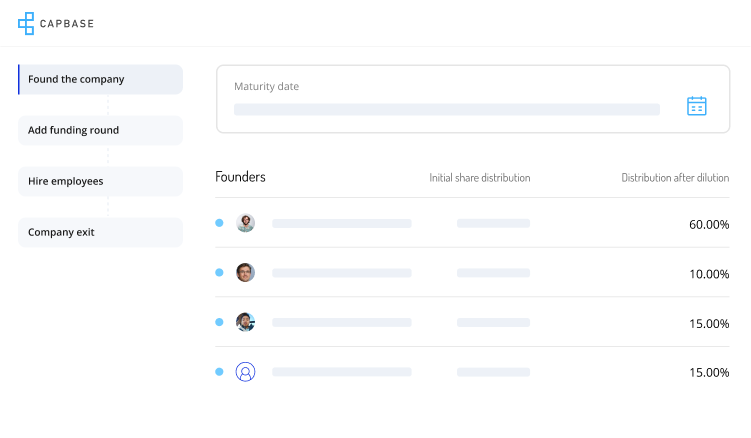
Task: Go to the Company exit step
Action: [x=100, y=233]
